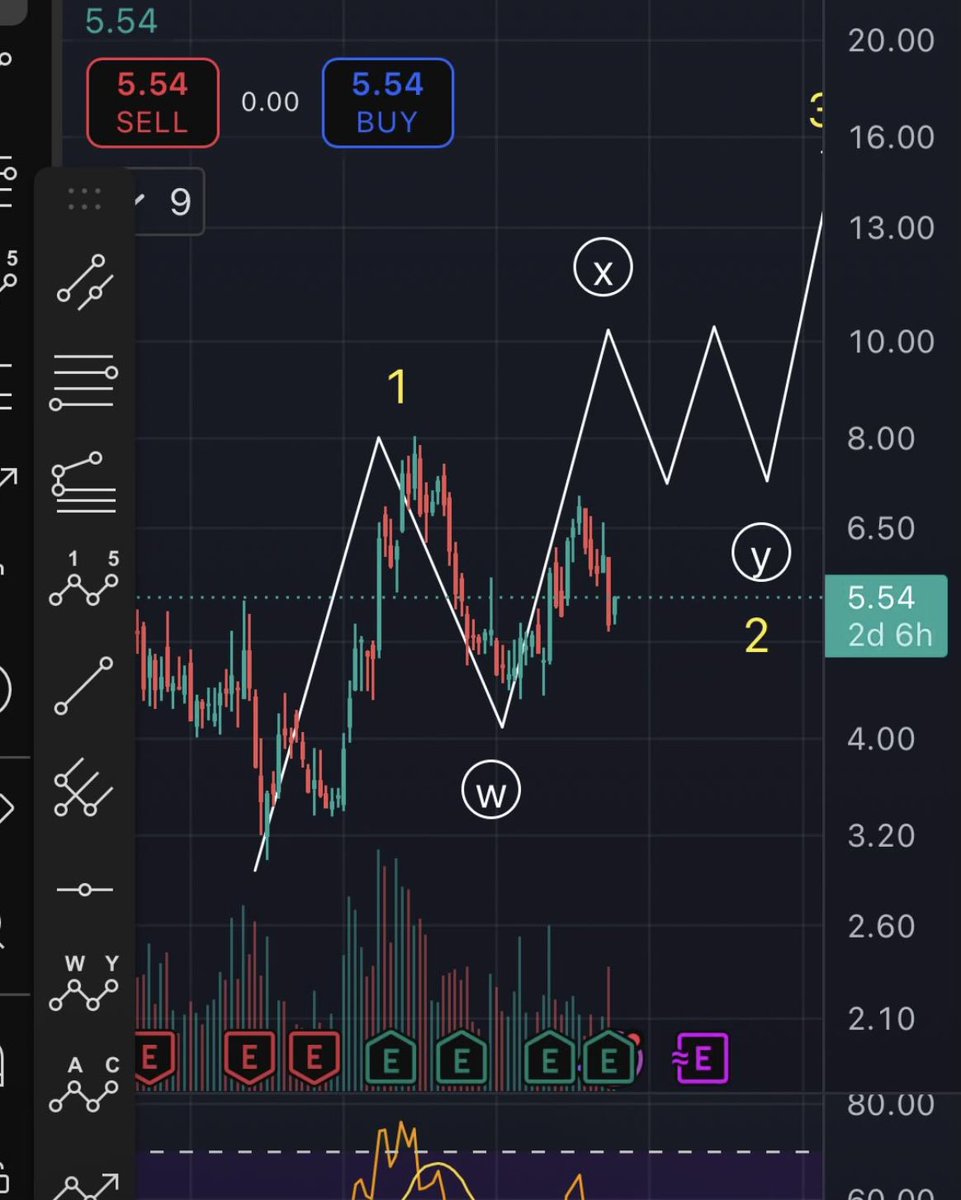Image resolution: width=961 pixels, height=1200 pixels.
Task: Select the Elliott Impulse Wave 1-5 tool
Action: click(84, 581)
